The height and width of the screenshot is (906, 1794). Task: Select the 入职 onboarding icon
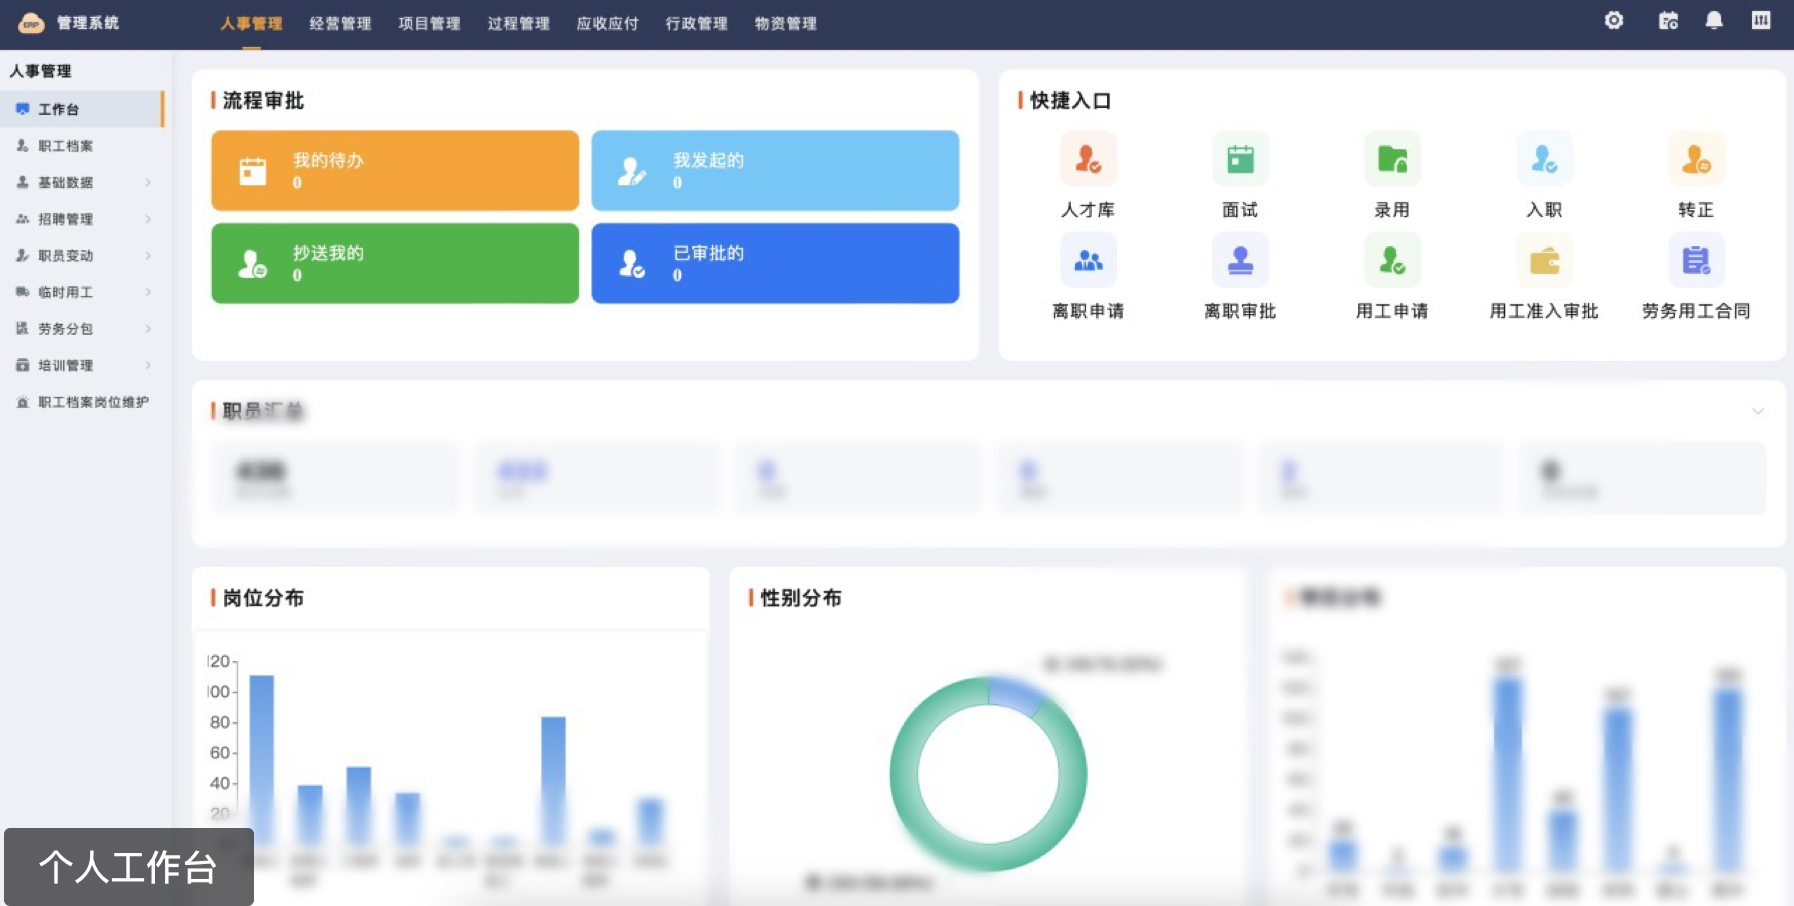(x=1544, y=159)
